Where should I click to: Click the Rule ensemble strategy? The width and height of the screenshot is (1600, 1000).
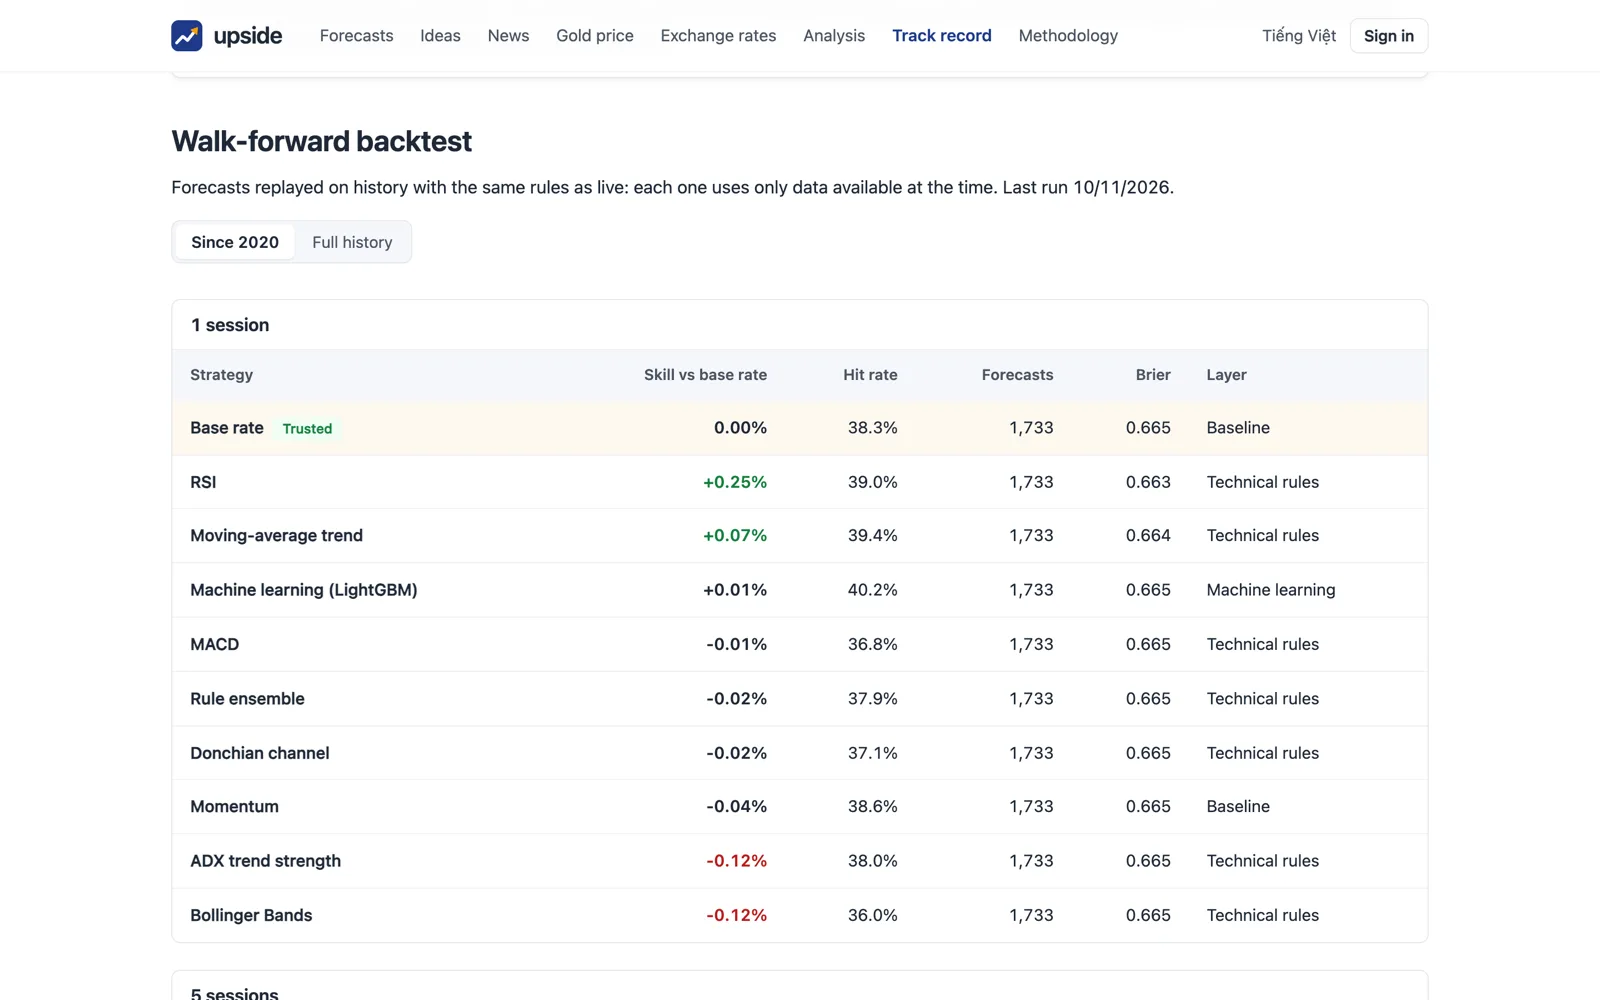coord(247,699)
